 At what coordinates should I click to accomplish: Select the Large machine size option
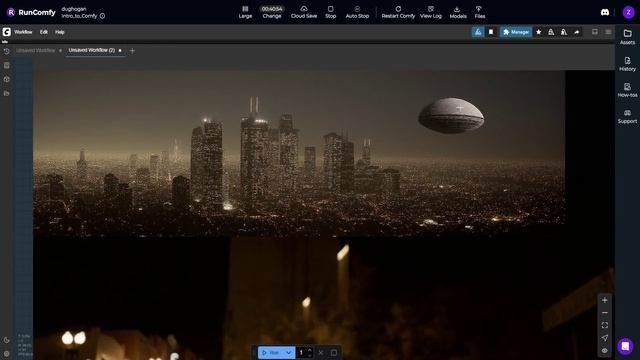(x=245, y=12)
